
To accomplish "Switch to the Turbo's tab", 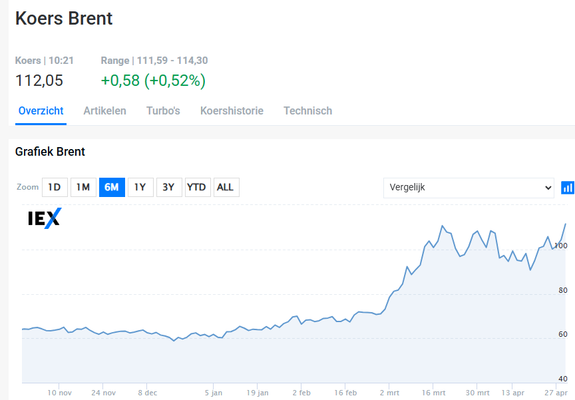I will (x=163, y=111).
